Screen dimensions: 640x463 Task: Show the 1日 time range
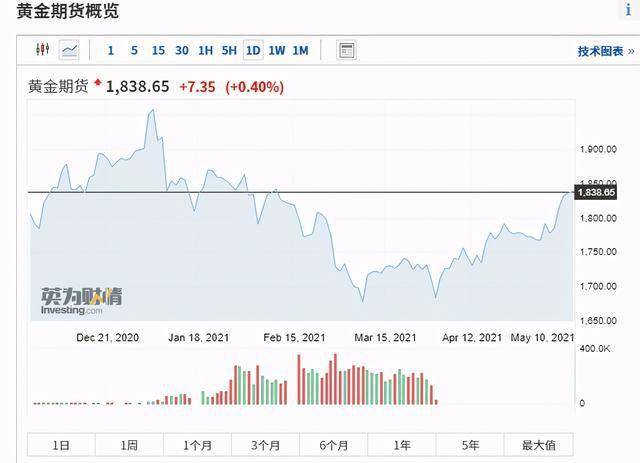tap(61, 445)
